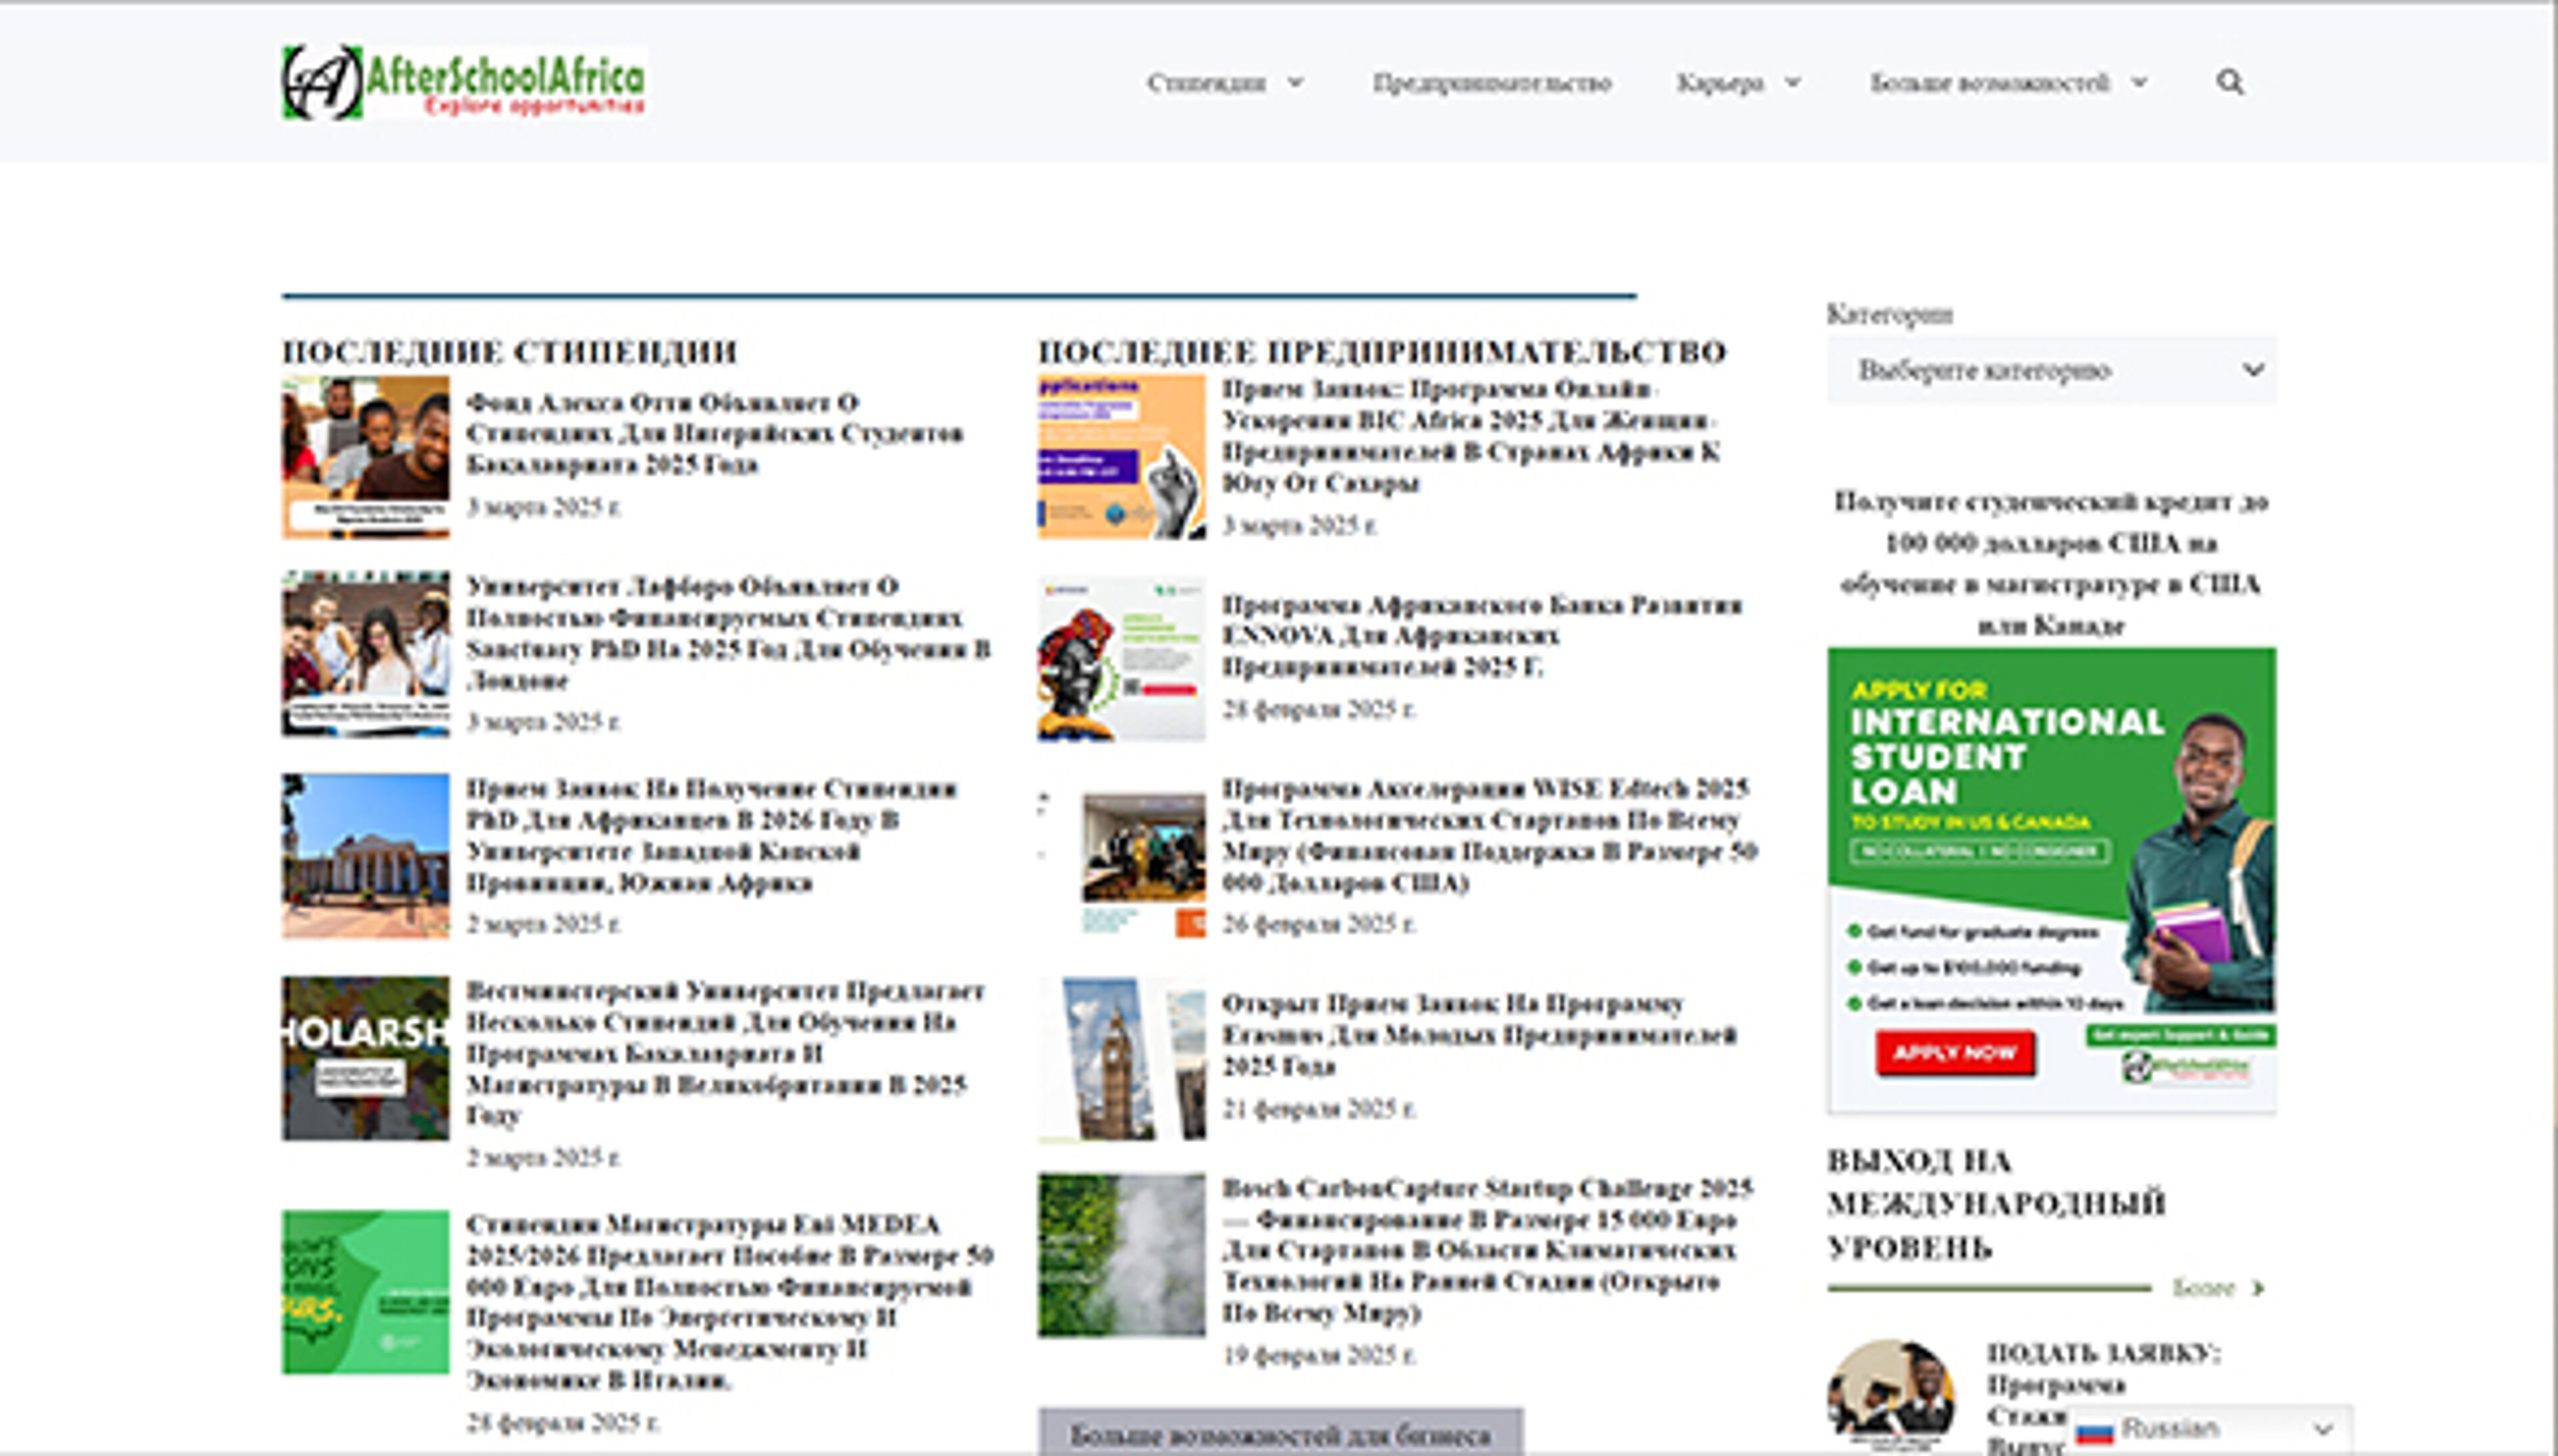Viewport: 2558px width, 1456px height.
Task: Follow the Более link with arrow
Action: [x=2217, y=1288]
